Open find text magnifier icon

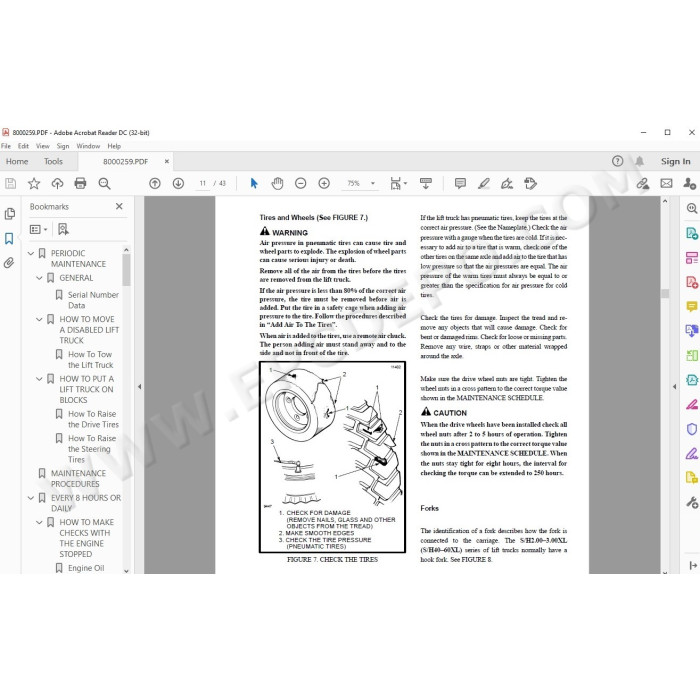[x=104, y=183]
